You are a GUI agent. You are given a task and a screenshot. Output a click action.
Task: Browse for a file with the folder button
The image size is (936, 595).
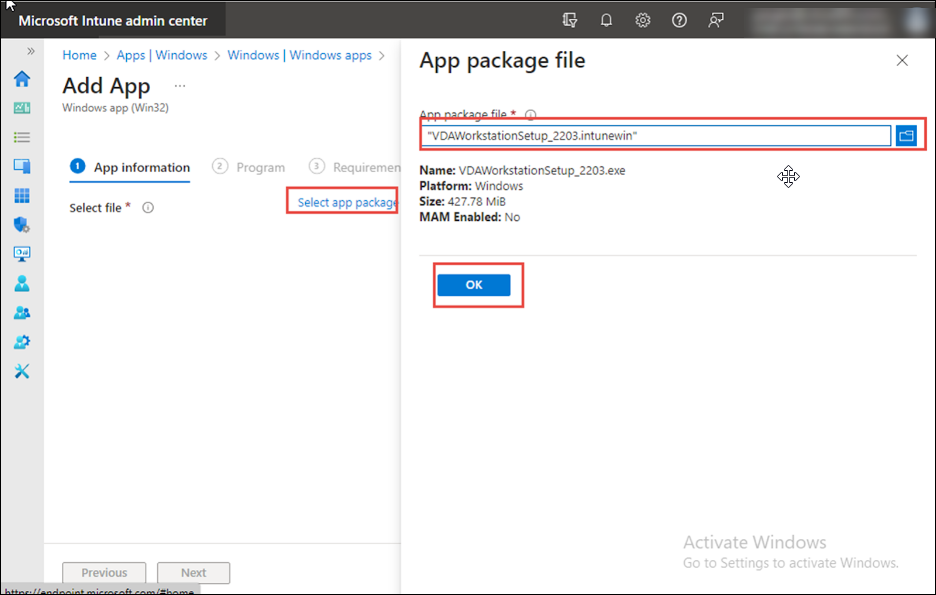point(906,135)
